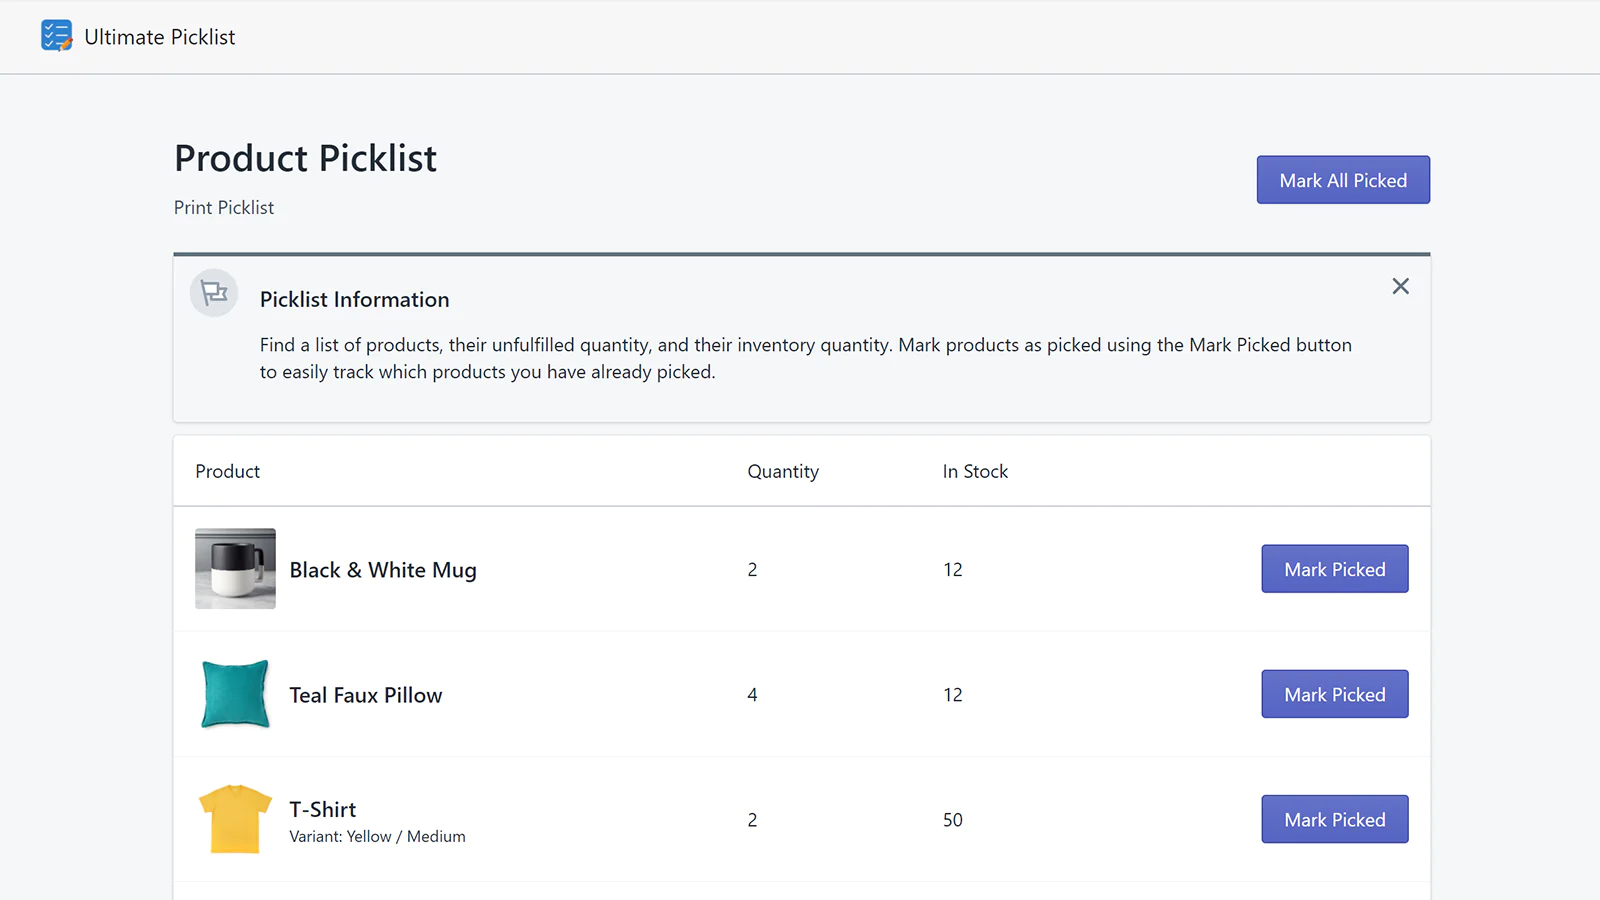Click the Quantity column header
Screen dimensions: 1600x900
[783, 471]
